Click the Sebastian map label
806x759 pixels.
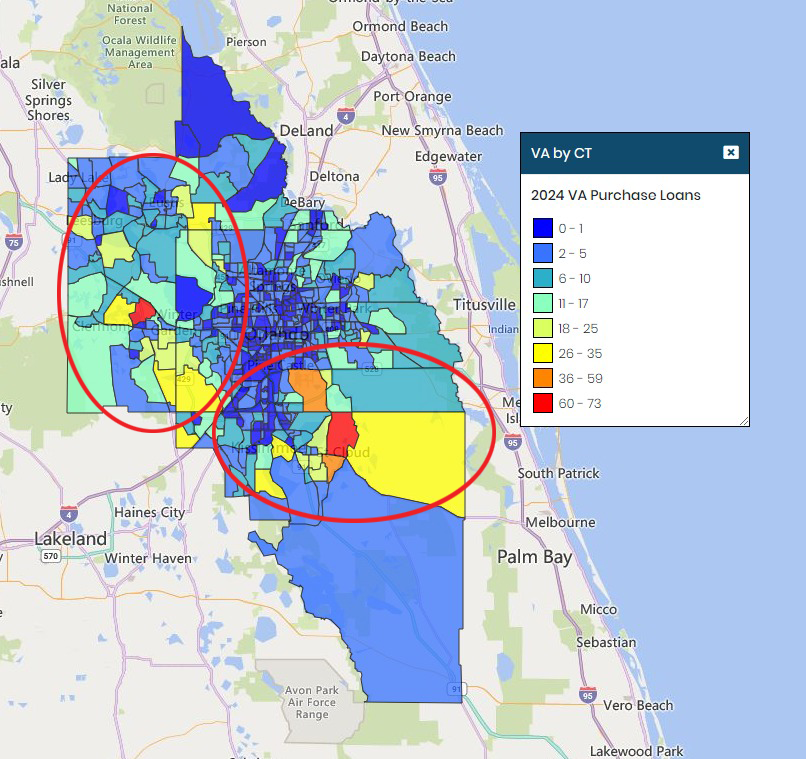[x=606, y=642]
